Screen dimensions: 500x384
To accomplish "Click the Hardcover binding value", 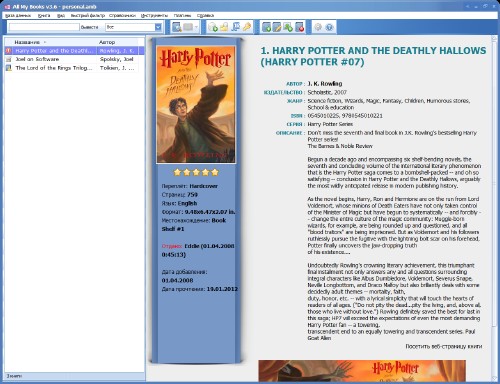I will (x=203, y=186).
